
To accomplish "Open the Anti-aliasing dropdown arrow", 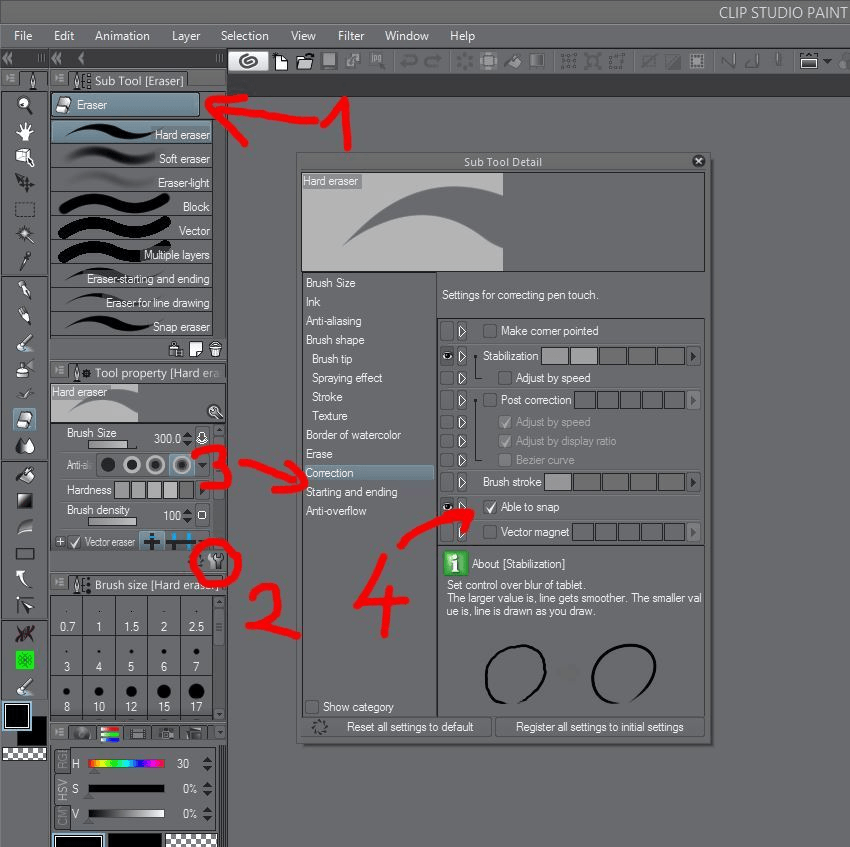I will click(203, 465).
